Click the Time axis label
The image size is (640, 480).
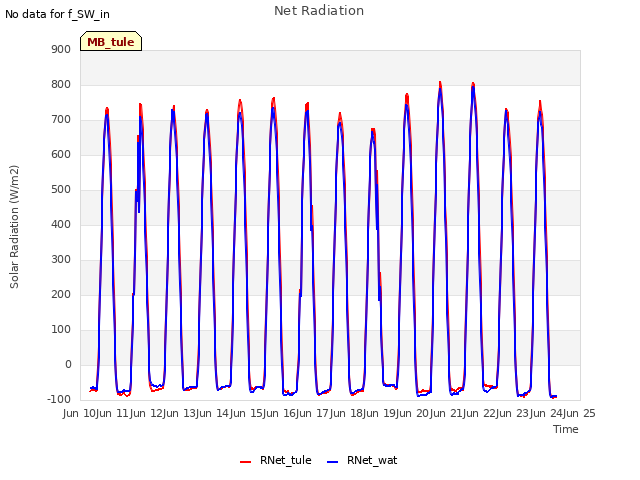coord(566,429)
